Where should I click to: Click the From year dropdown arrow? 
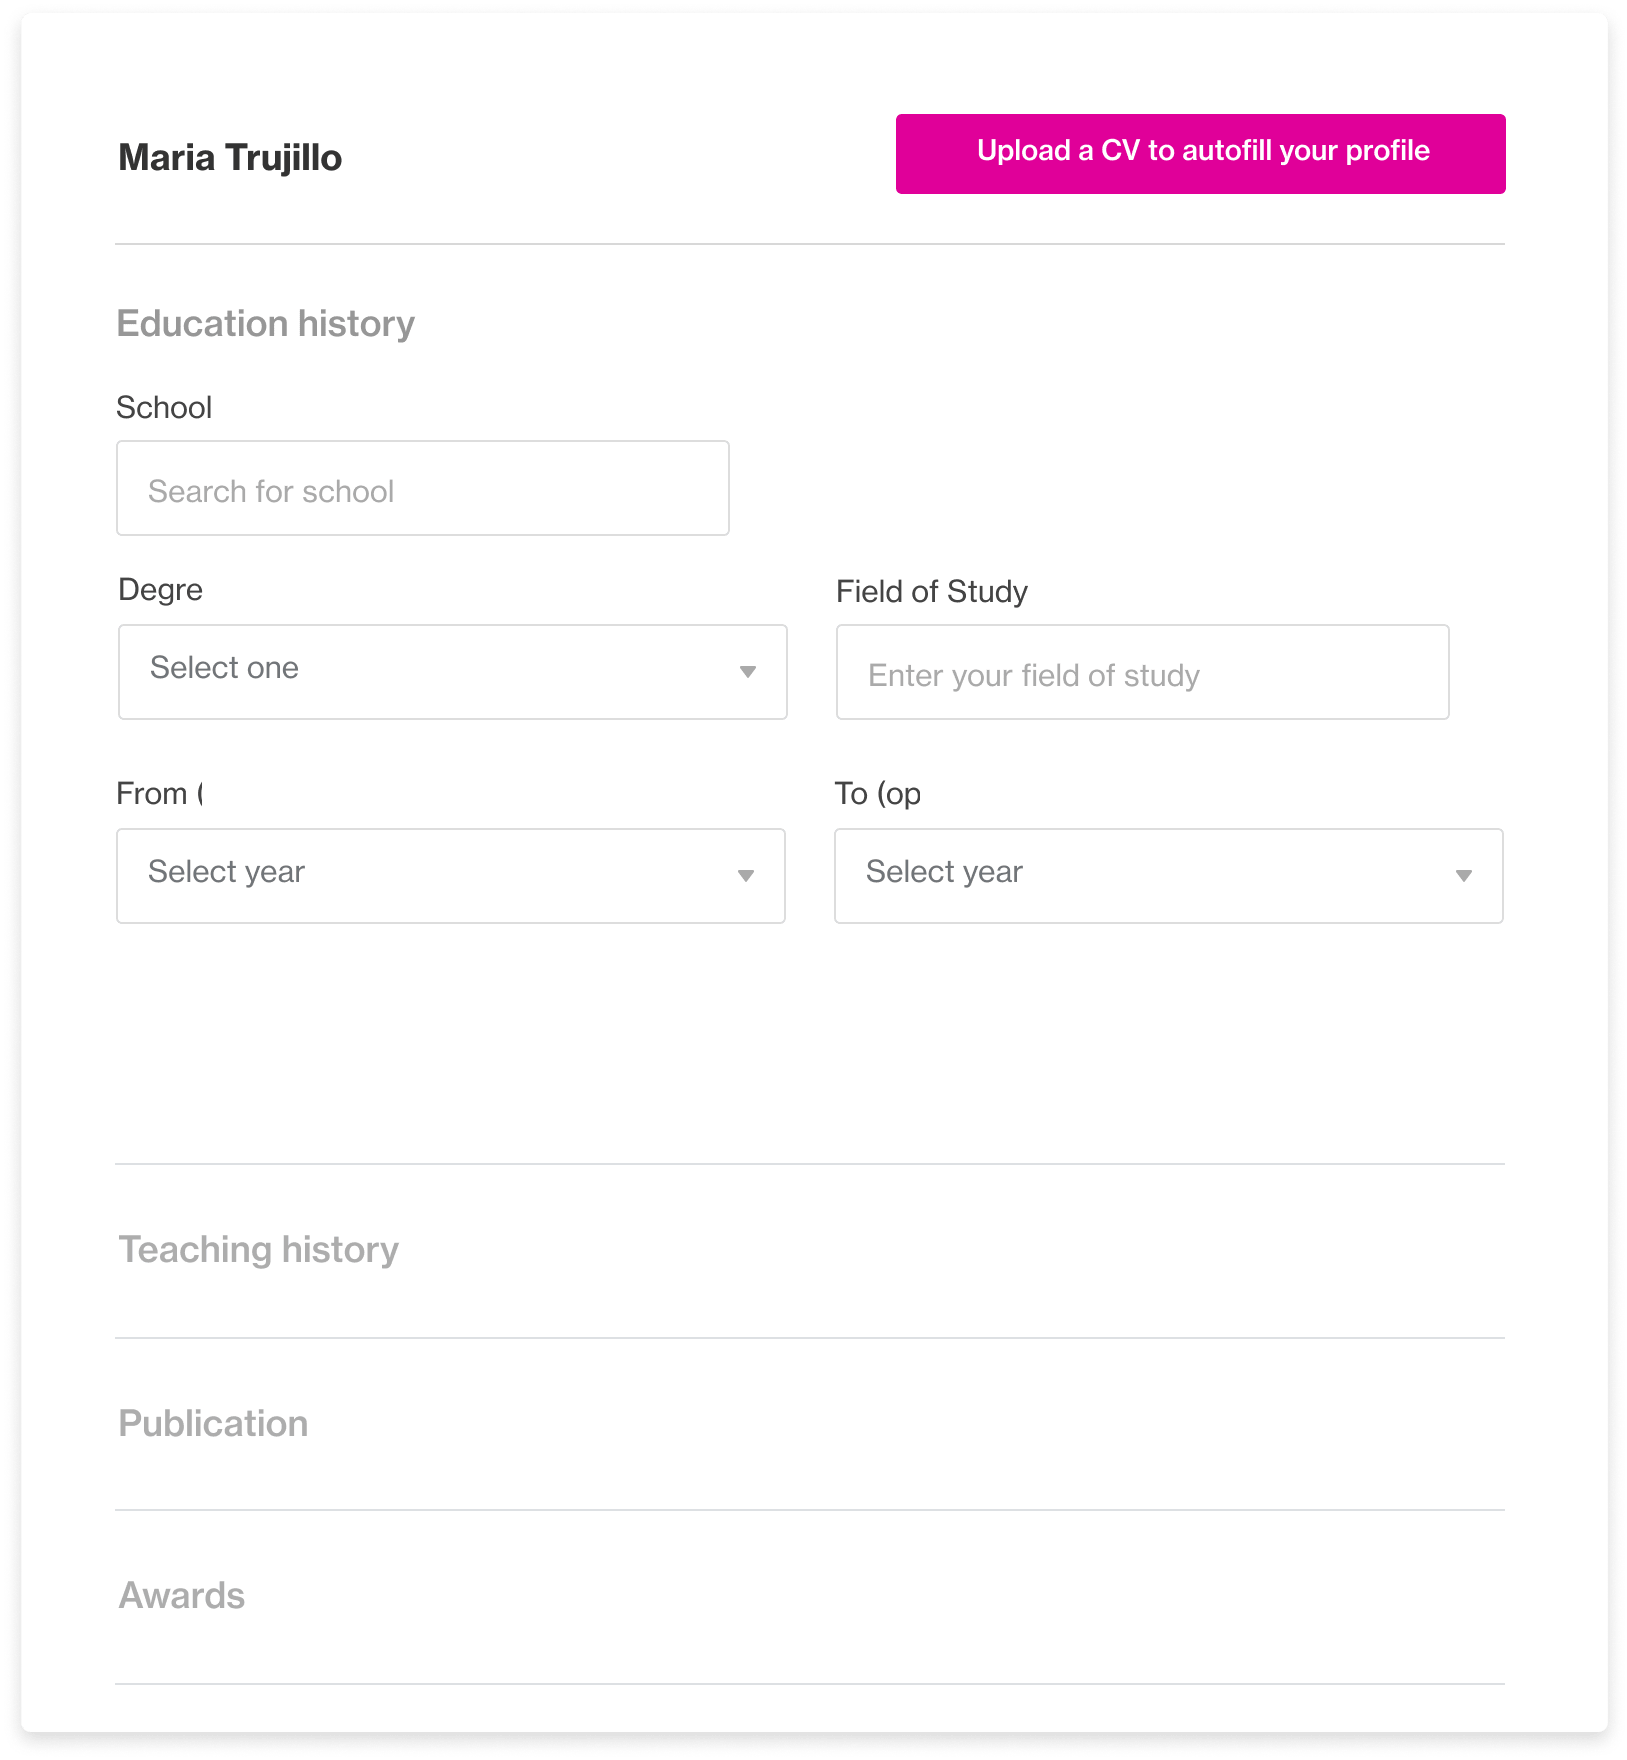pos(745,876)
